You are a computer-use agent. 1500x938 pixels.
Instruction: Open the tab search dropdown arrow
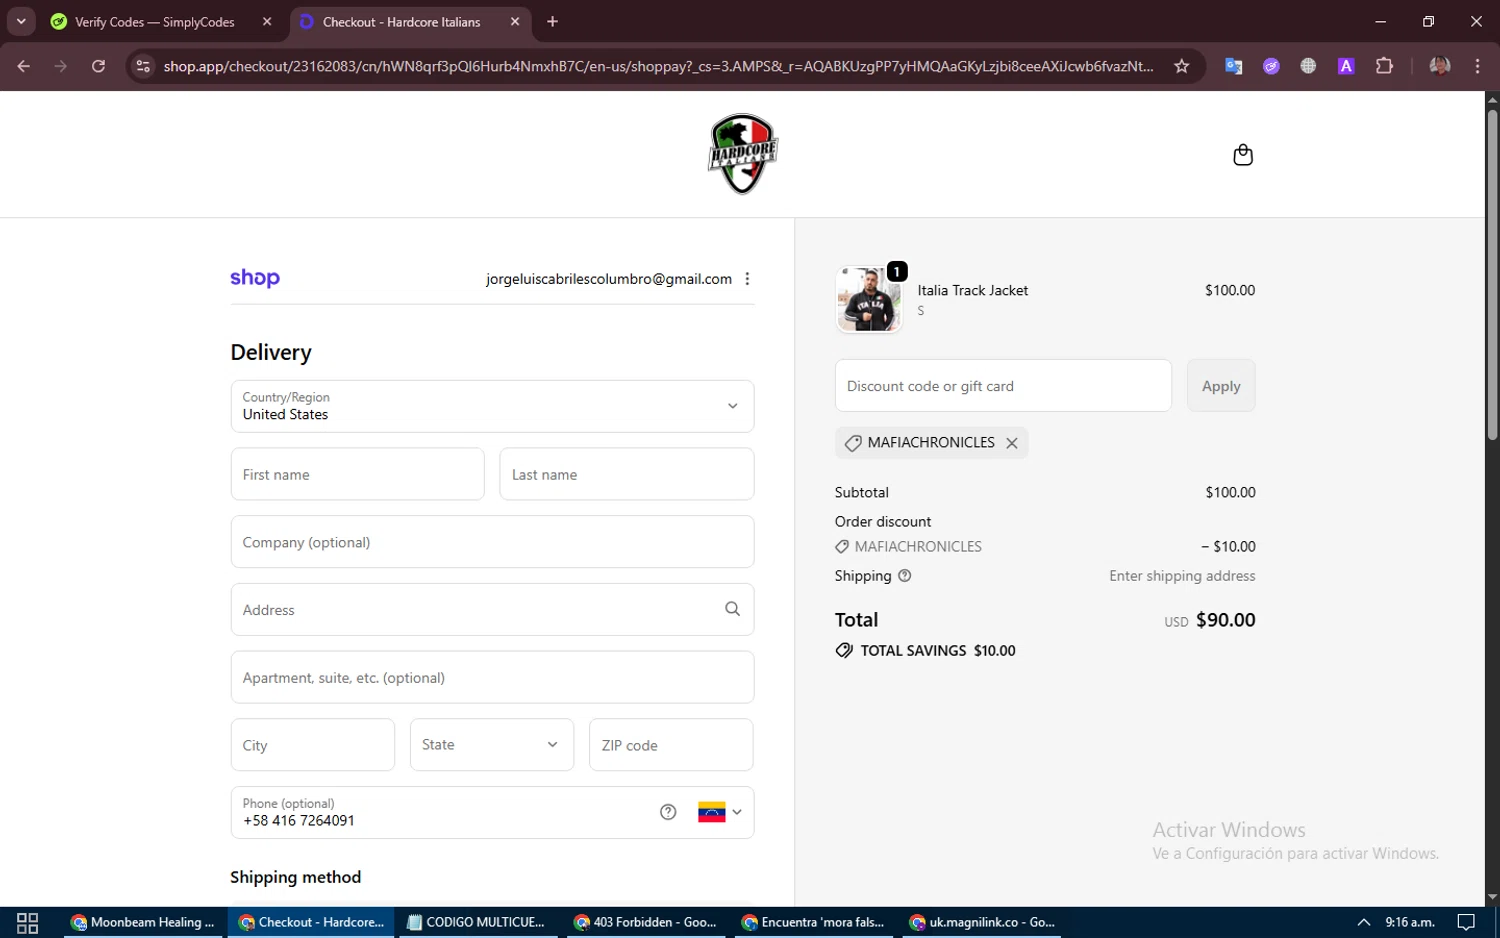tap(21, 22)
